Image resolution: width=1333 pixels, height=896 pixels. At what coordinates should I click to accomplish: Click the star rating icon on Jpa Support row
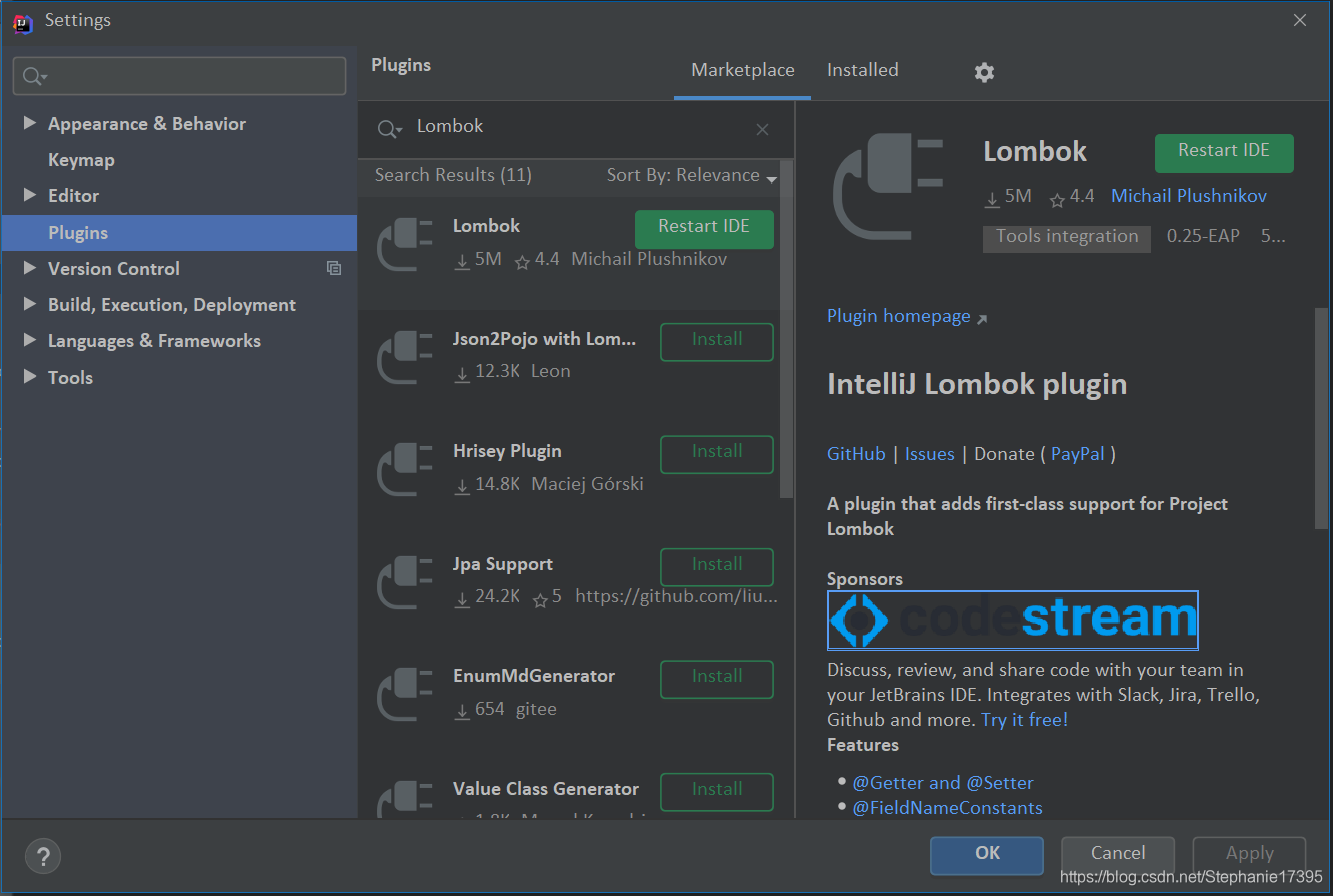(540, 600)
